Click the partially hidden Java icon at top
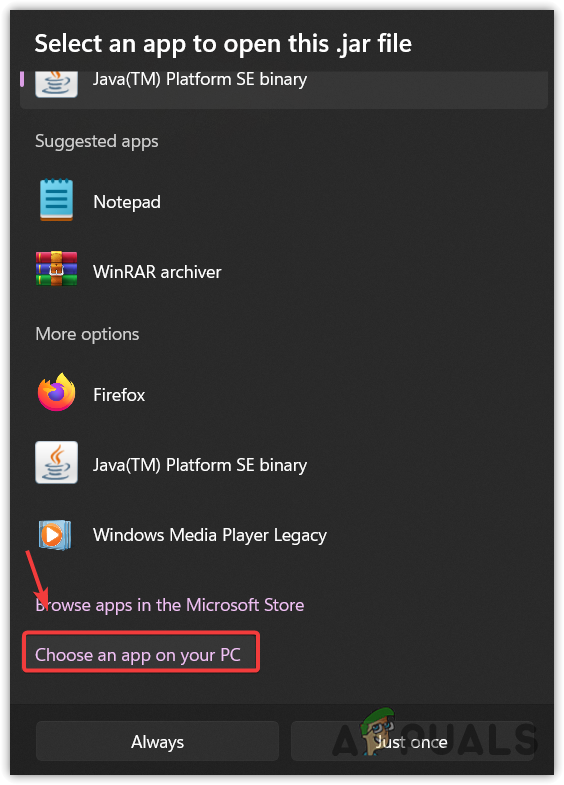The image size is (564, 785). pos(57,84)
